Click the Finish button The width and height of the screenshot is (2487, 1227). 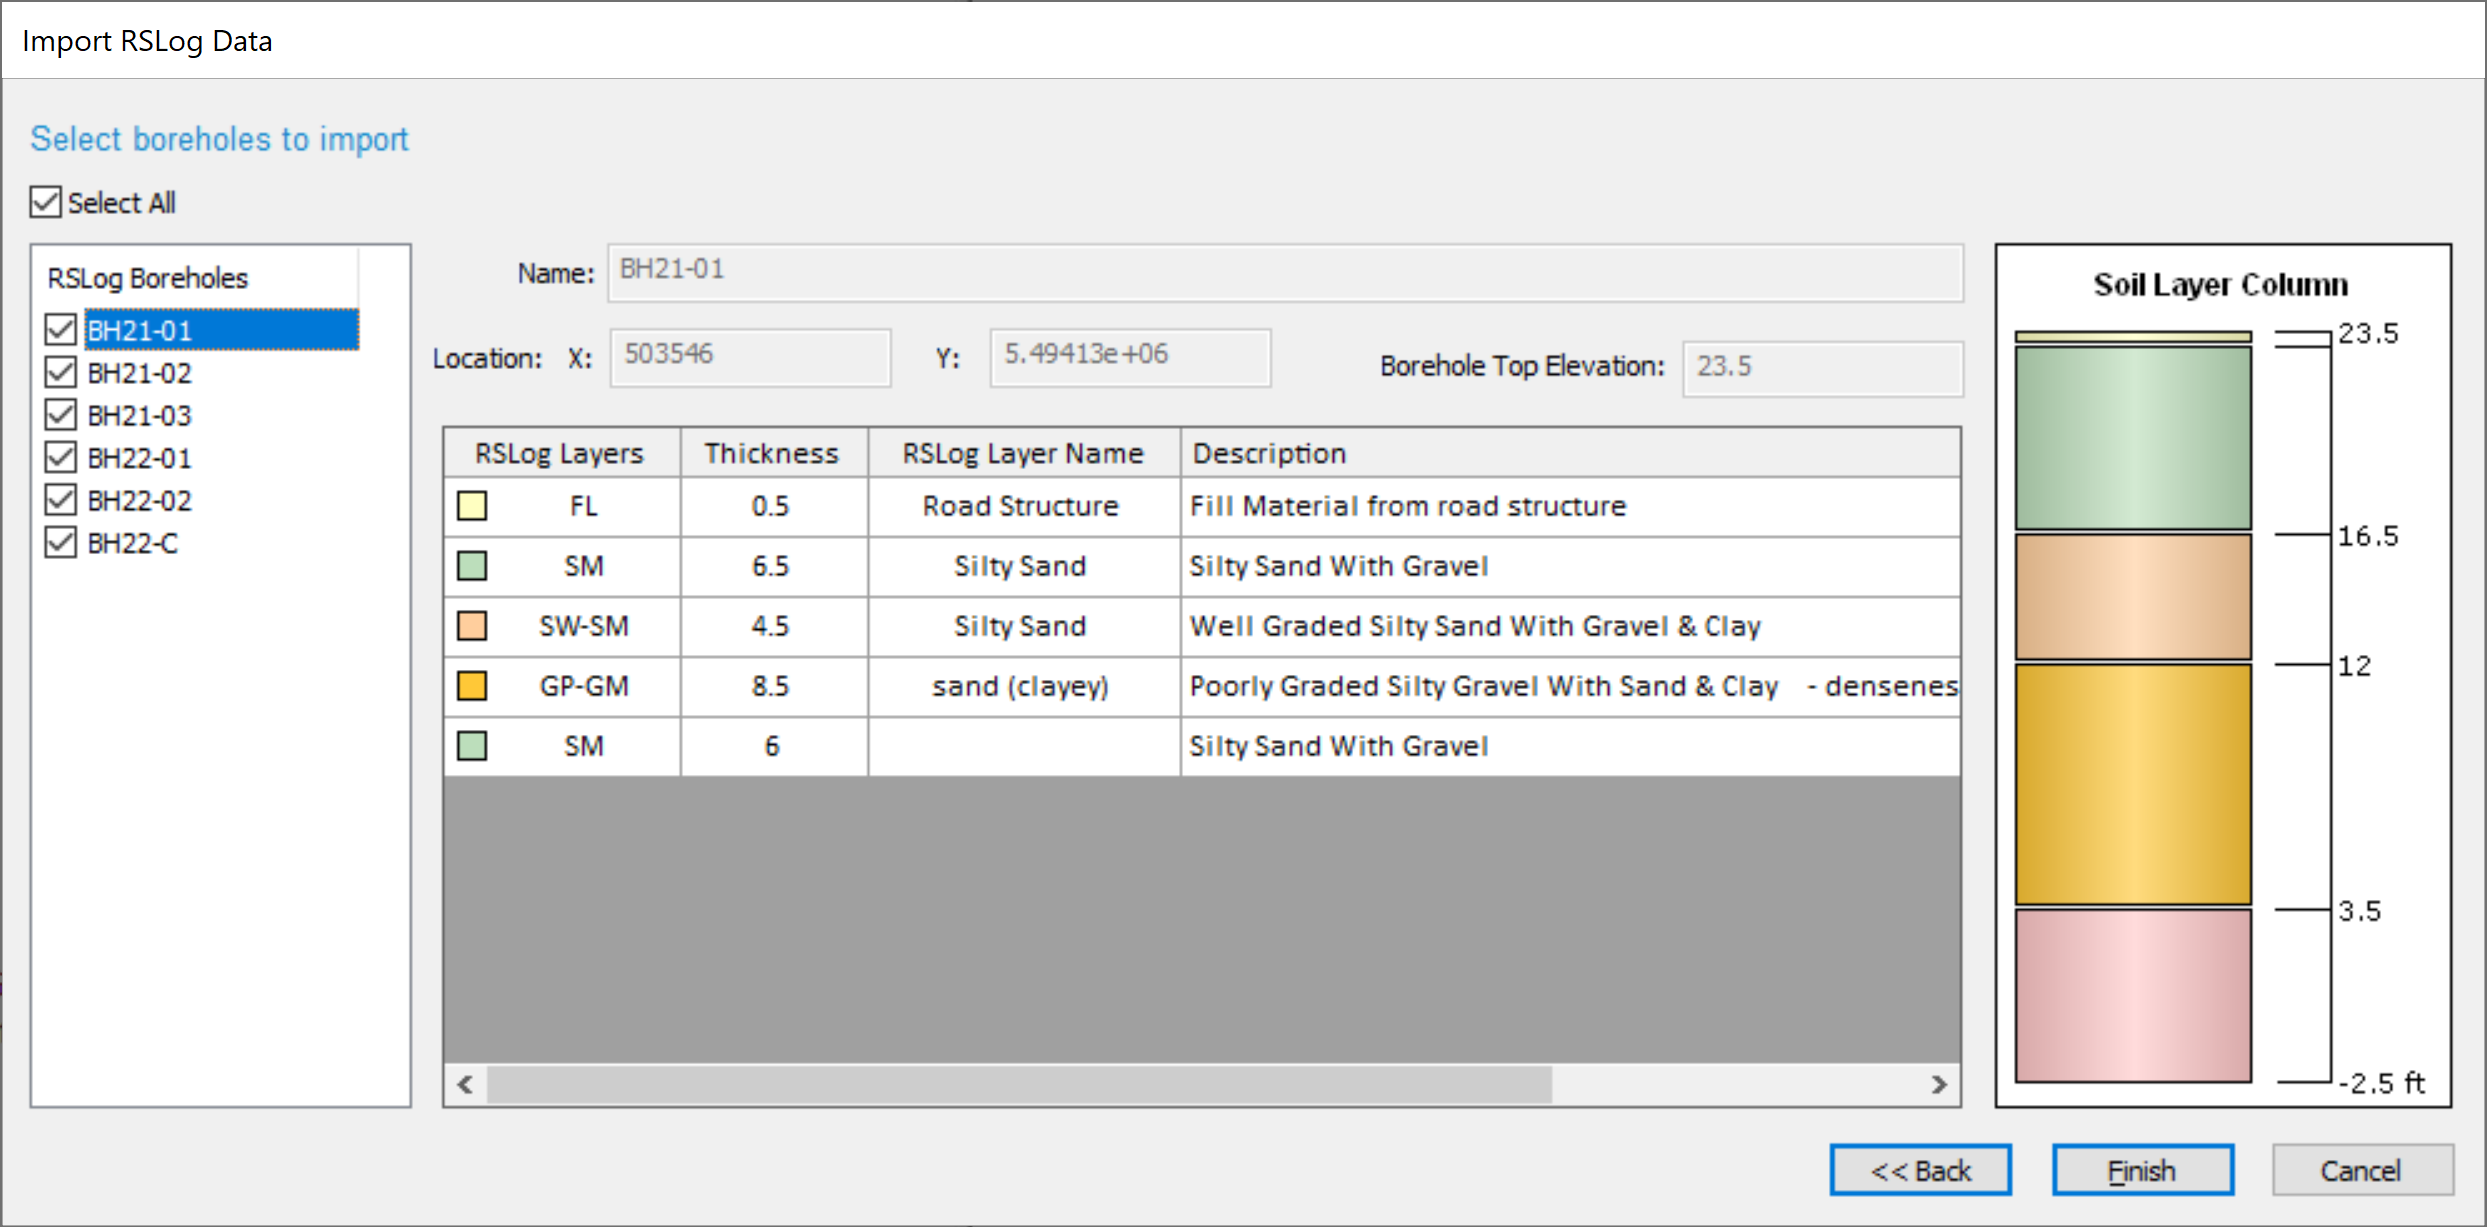pos(2142,1170)
